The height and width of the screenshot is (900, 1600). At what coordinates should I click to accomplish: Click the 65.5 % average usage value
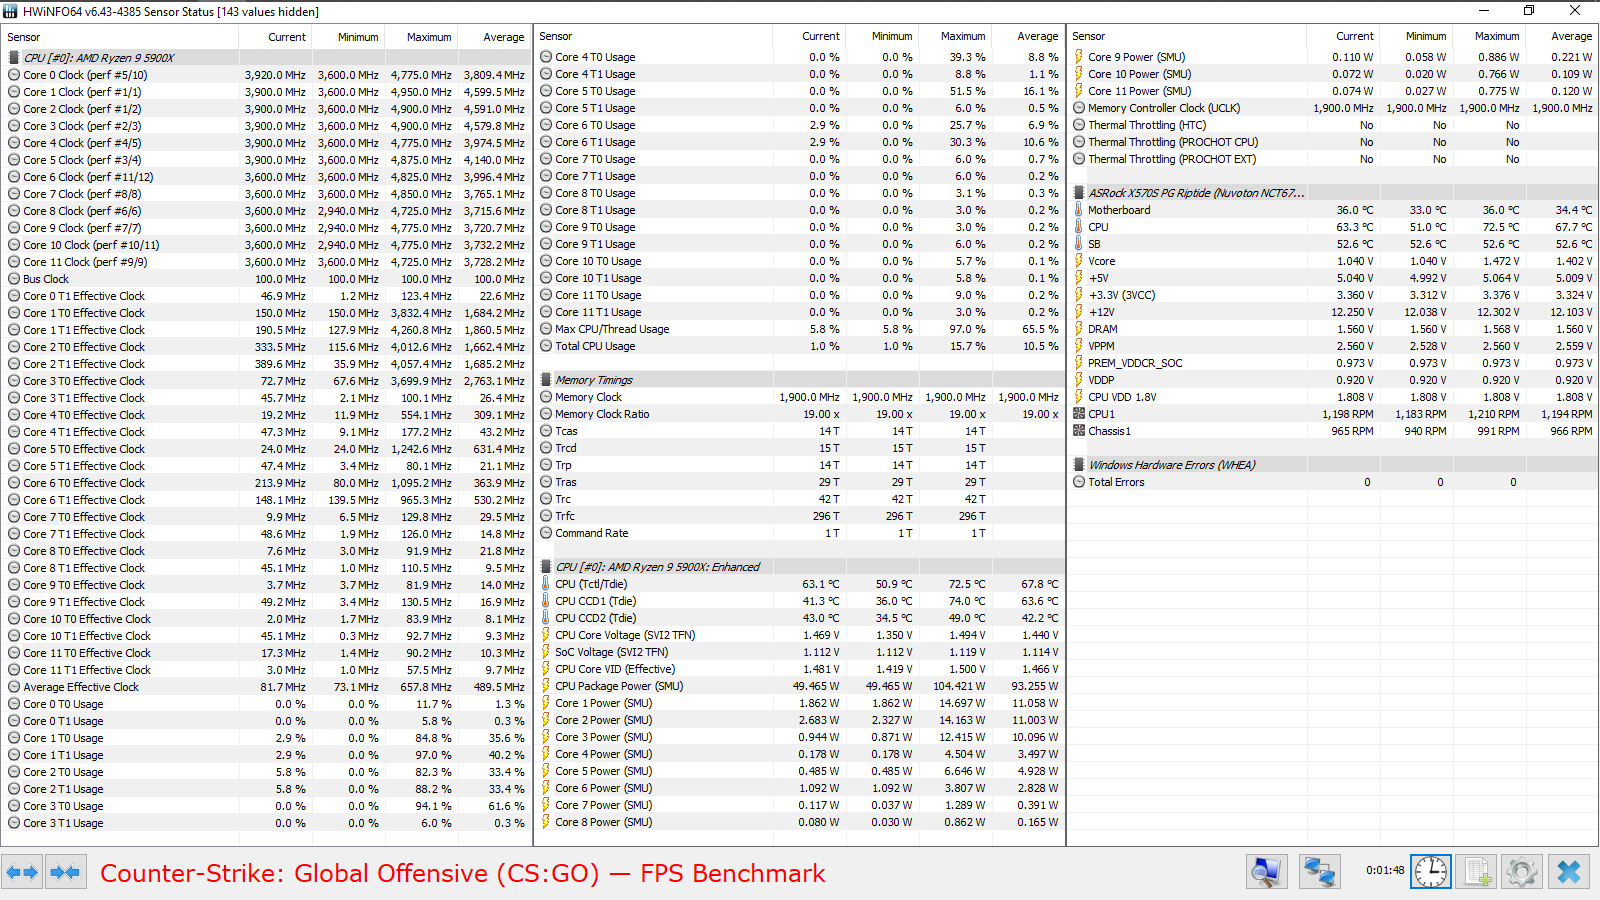(1039, 329)
